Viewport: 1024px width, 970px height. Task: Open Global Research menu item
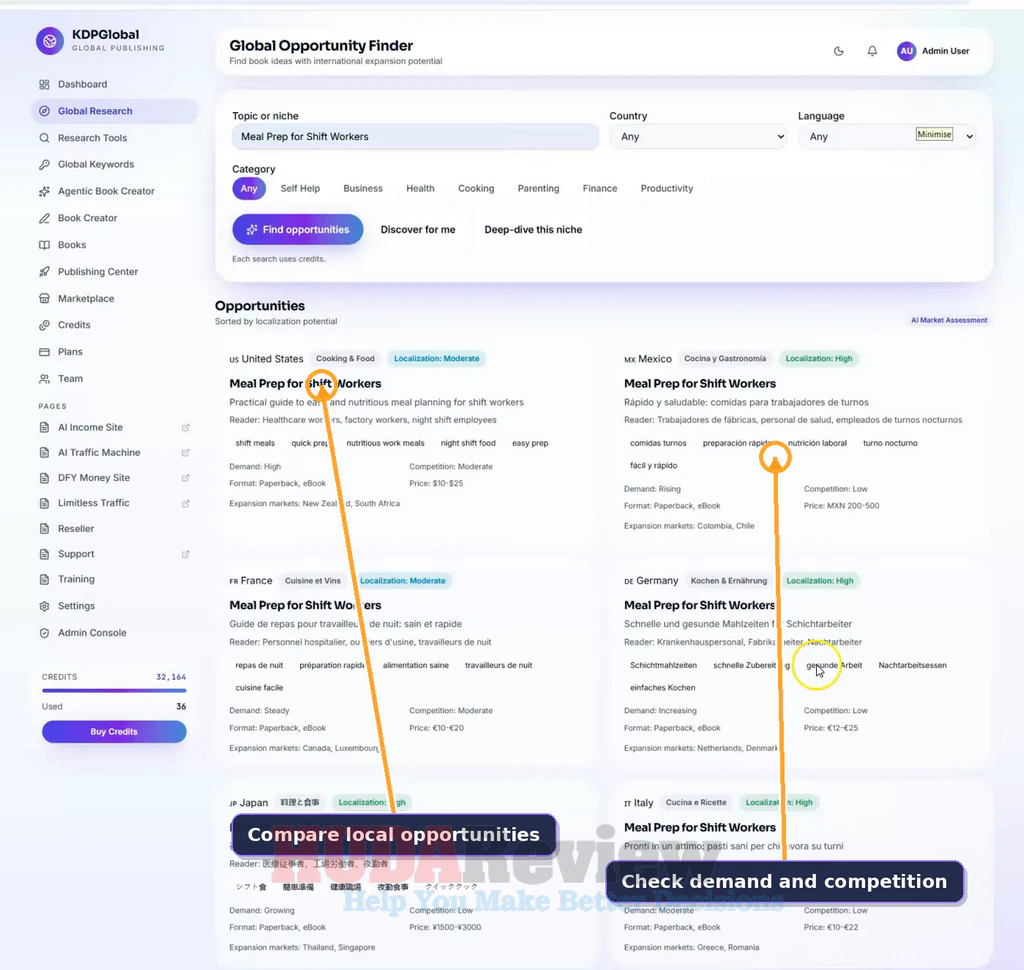click(x=114, y=111)
